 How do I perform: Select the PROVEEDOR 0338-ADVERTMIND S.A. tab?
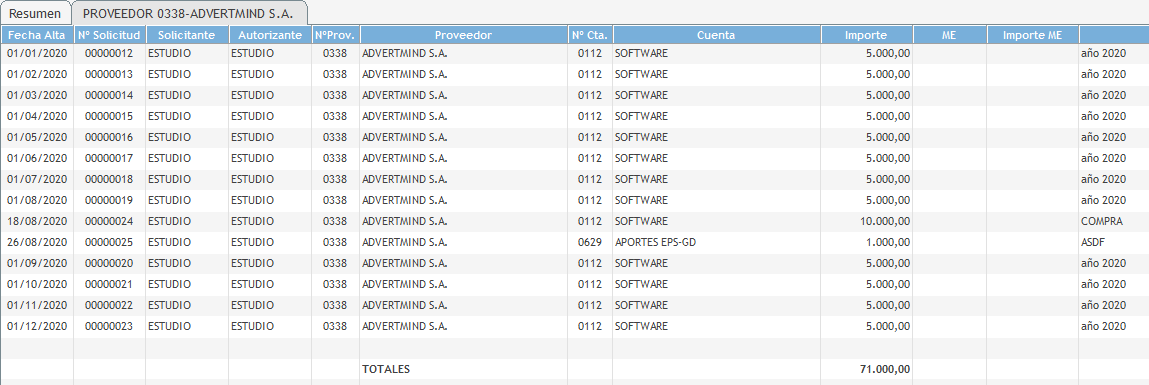(x=188, y=13)
